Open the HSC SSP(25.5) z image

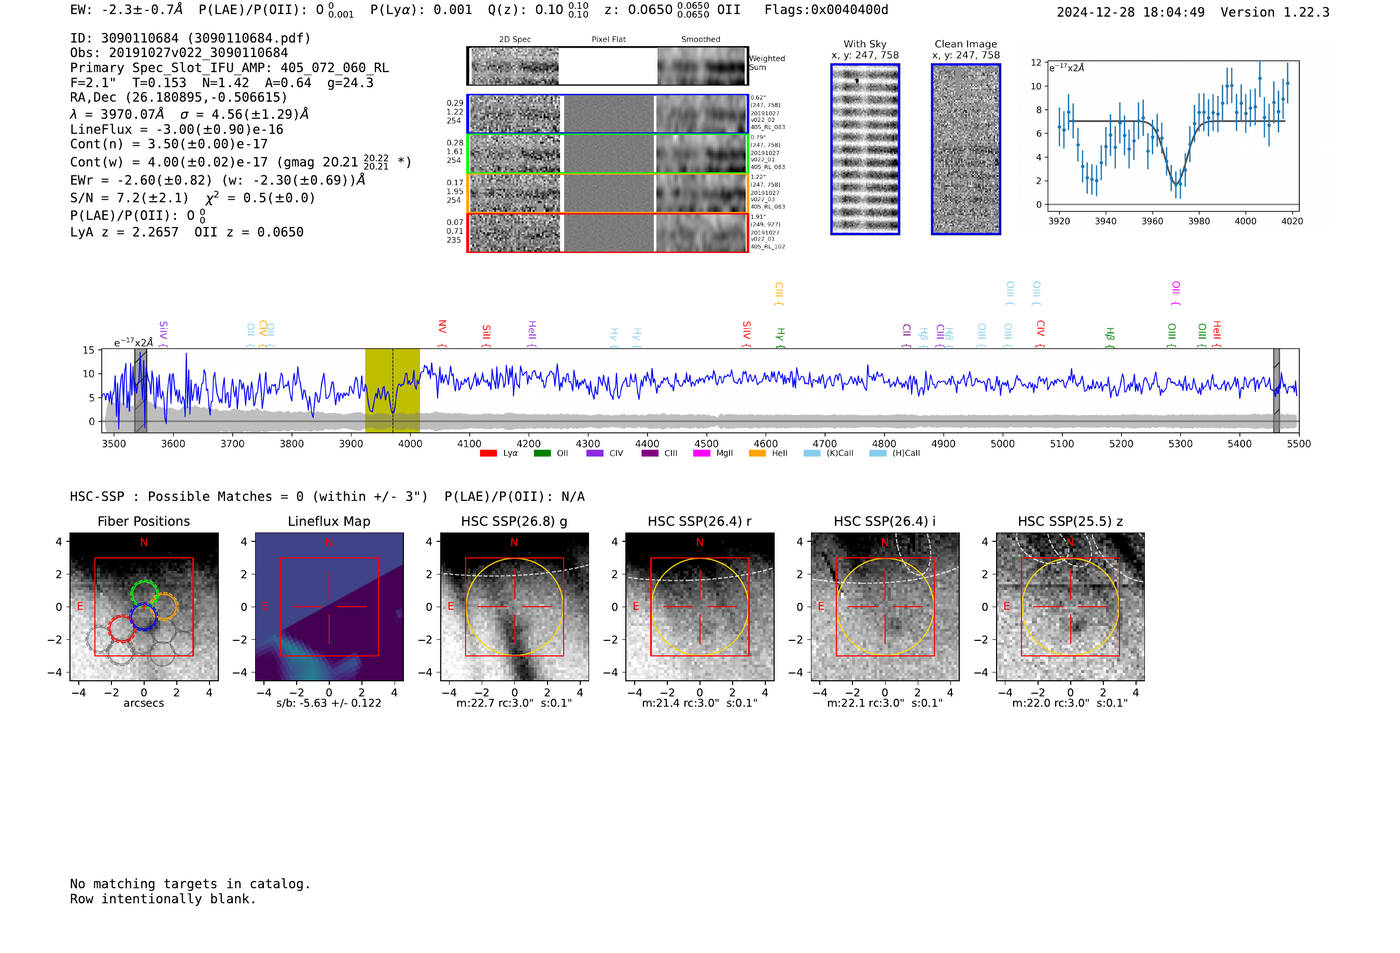(x=1070, y=607)
